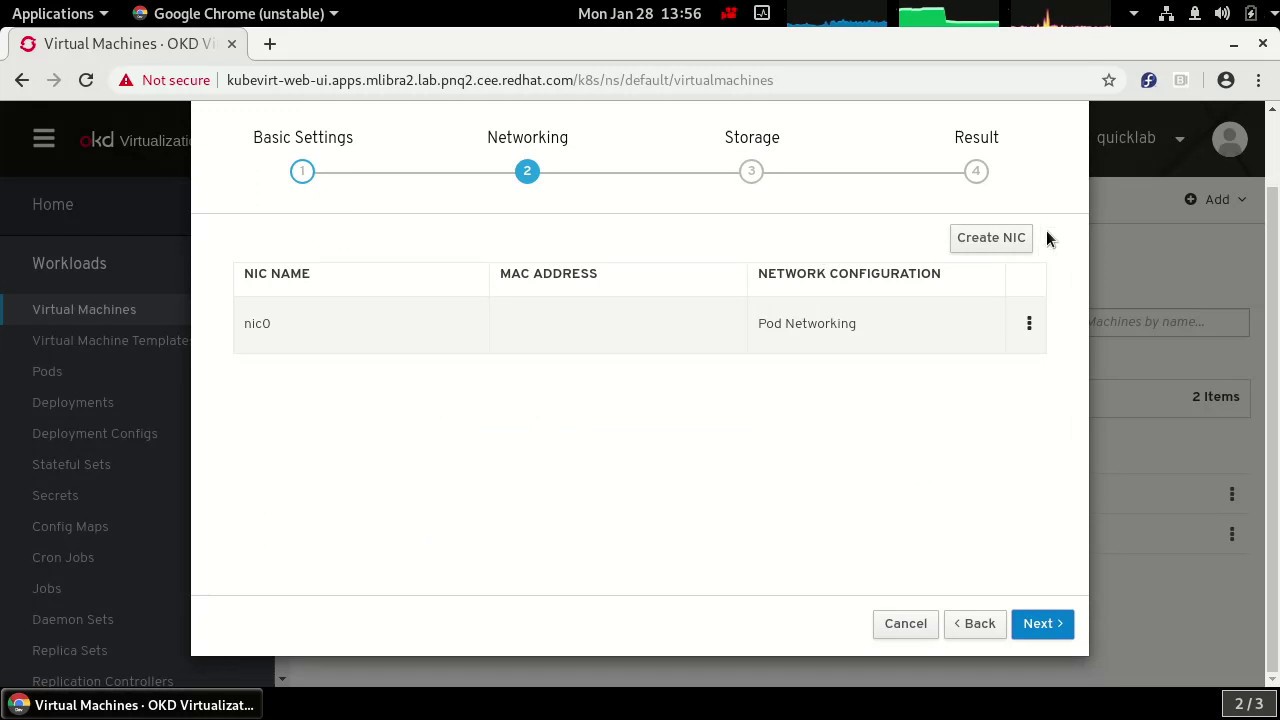Screen dimensions: 1280x720
Task: Open Cron Jobs in sidebar
Action: pyautogui.click(x=63, y=557)
